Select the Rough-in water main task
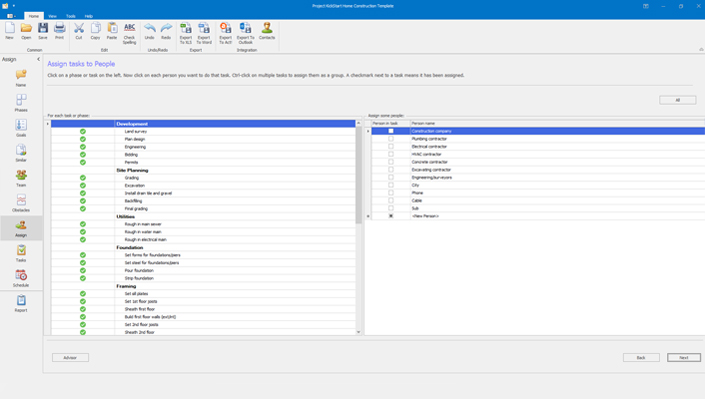 (203, 232)
